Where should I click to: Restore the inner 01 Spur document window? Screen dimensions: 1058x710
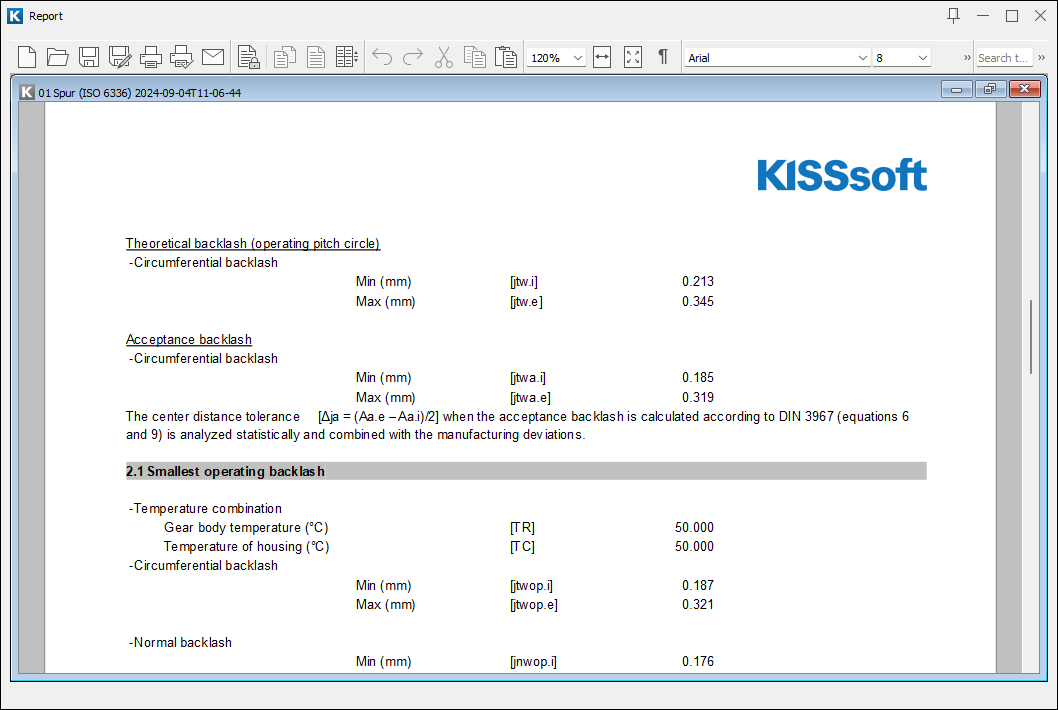pos(989,90)
